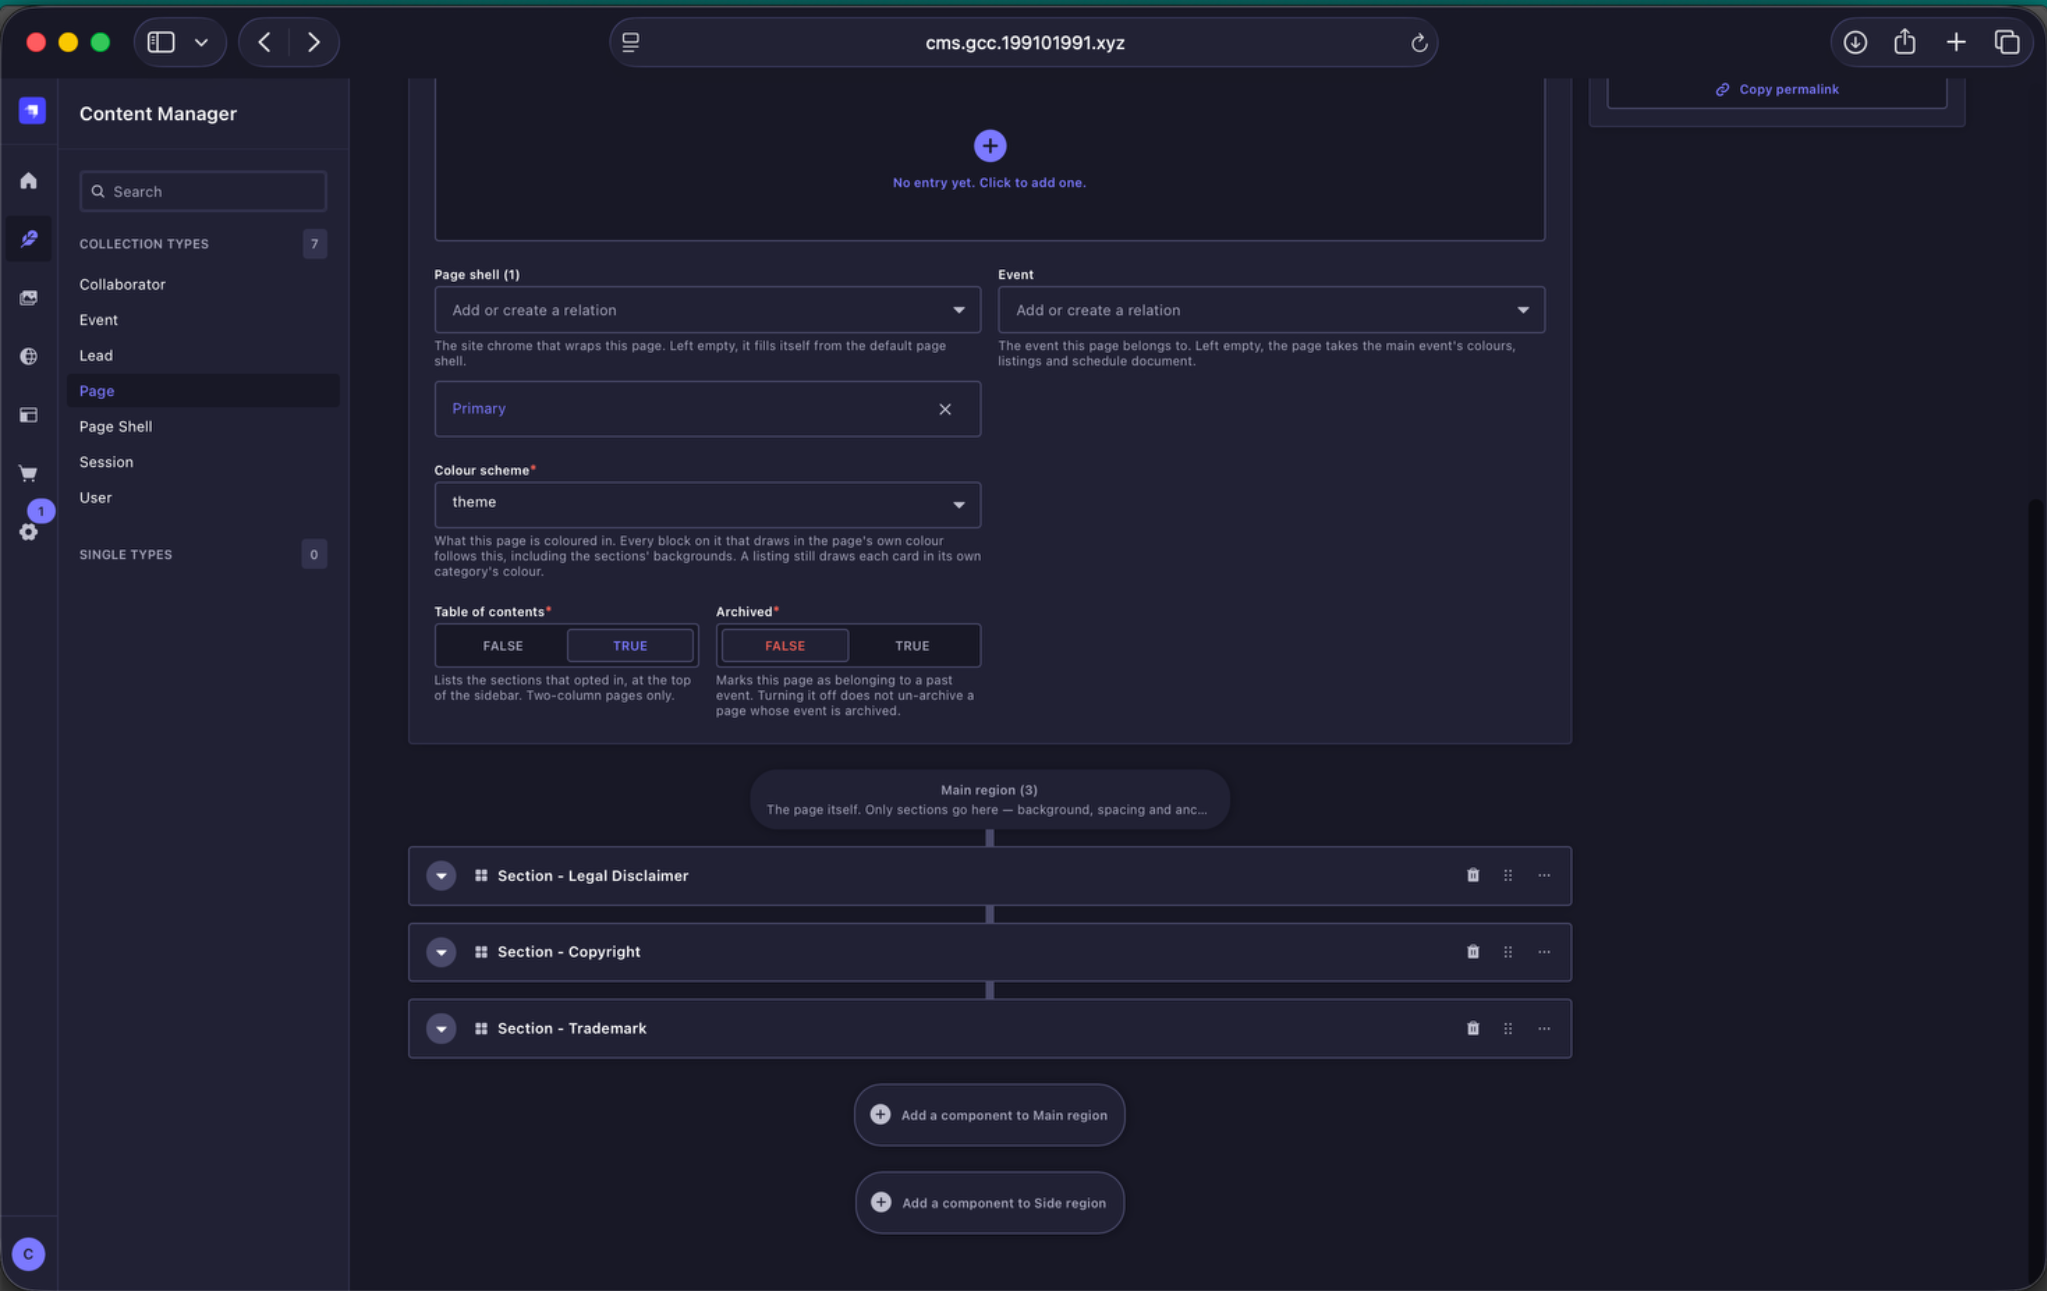Set Archived to TRUE
This screenshot has width=2047, height=1291.
[912, 646]
